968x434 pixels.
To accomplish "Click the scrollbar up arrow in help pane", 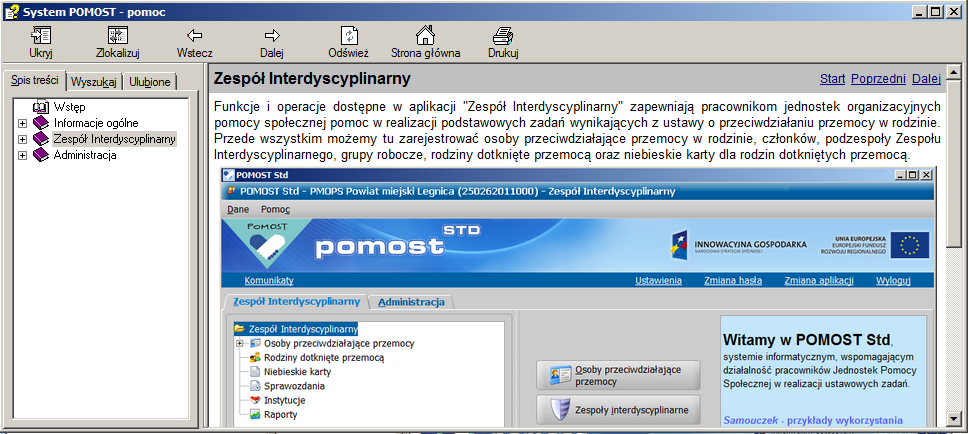I will (x=953, y=70).
